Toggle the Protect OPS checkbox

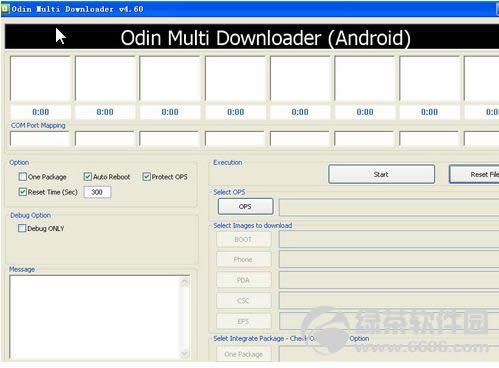[x=147, y=177]
